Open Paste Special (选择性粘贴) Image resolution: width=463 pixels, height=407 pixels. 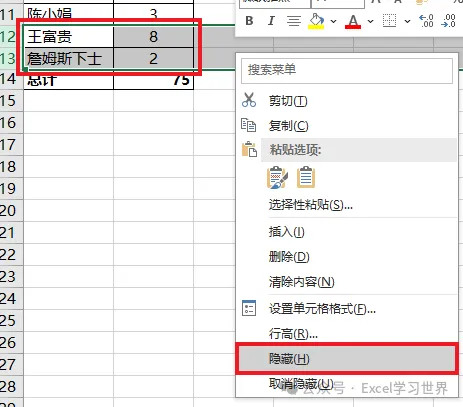(347, 205)
